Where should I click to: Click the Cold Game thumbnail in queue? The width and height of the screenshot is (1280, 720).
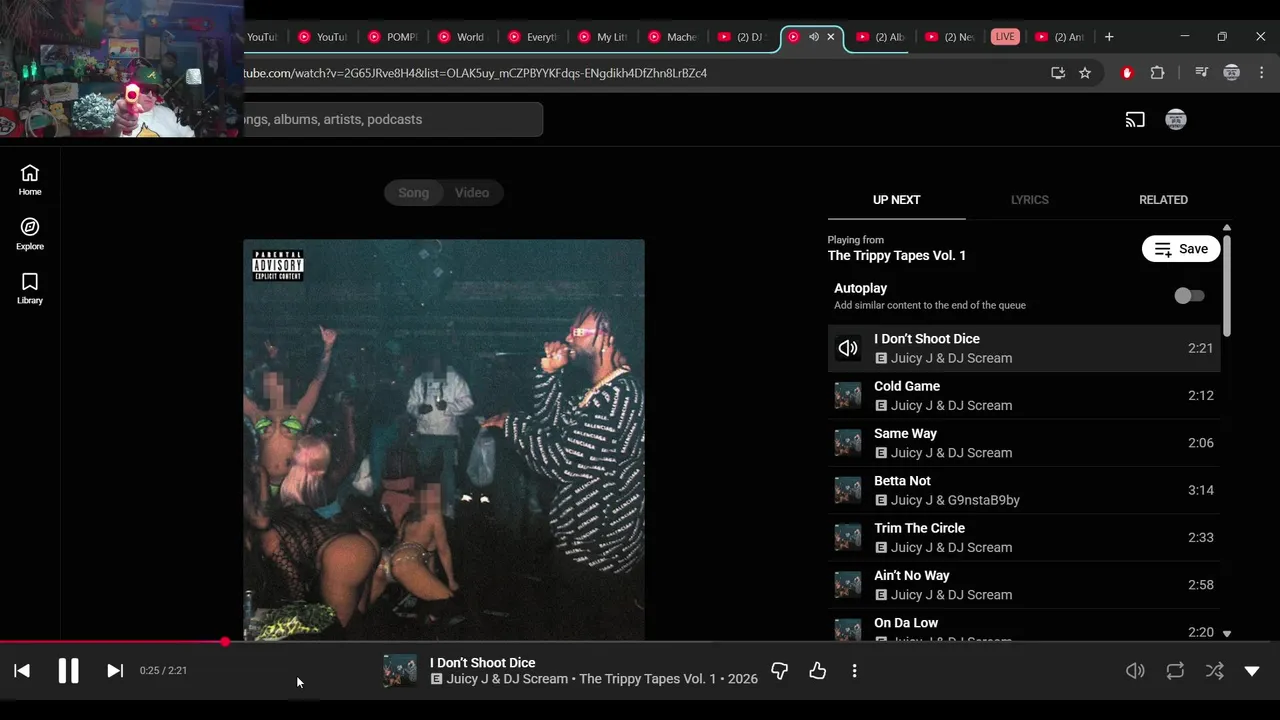tap(848, 395)
